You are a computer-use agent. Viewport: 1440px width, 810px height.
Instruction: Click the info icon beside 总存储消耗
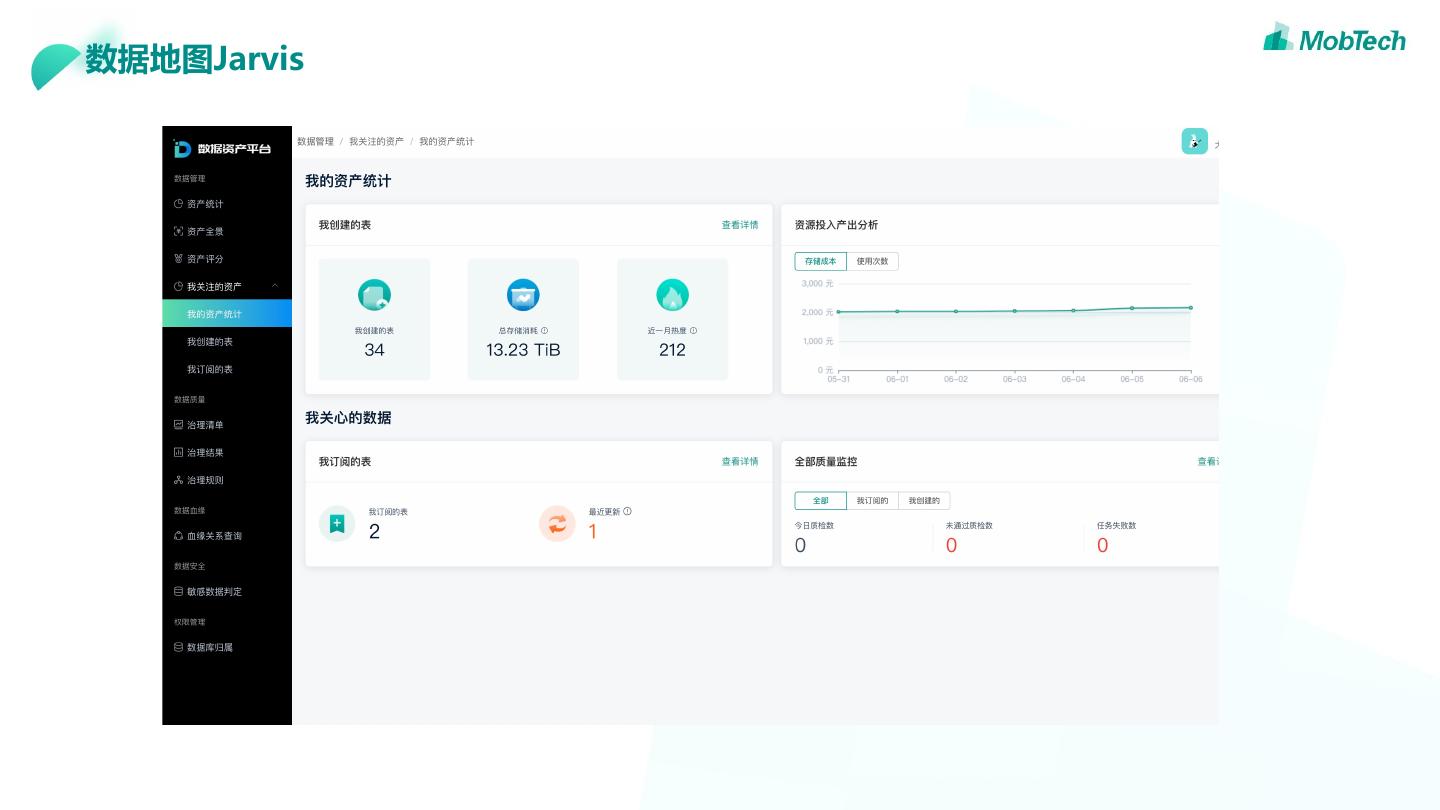[x=545, y=330]
